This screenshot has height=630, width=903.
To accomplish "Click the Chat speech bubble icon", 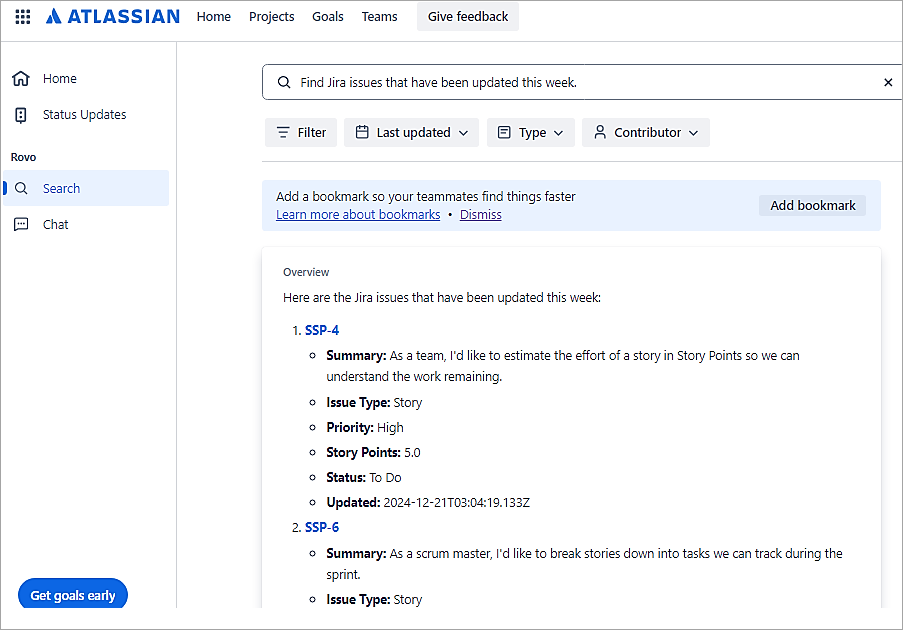I will (21, 225).
